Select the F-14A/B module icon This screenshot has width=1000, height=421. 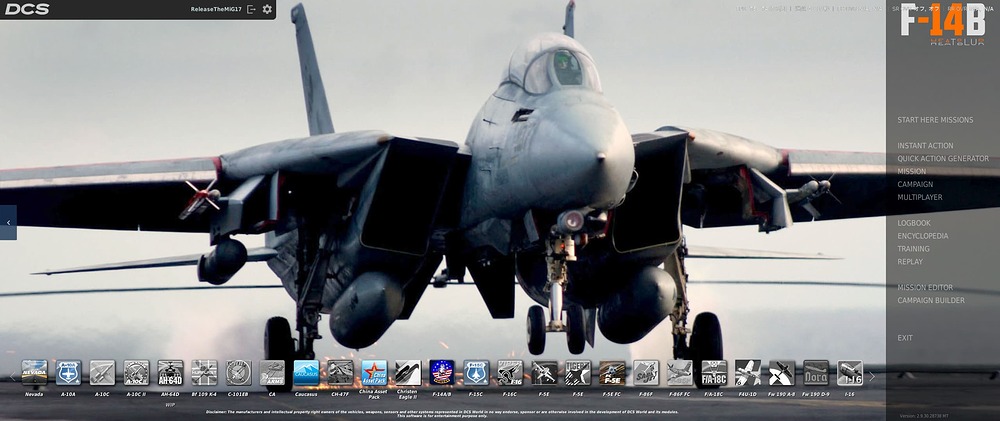pos(442,373)
